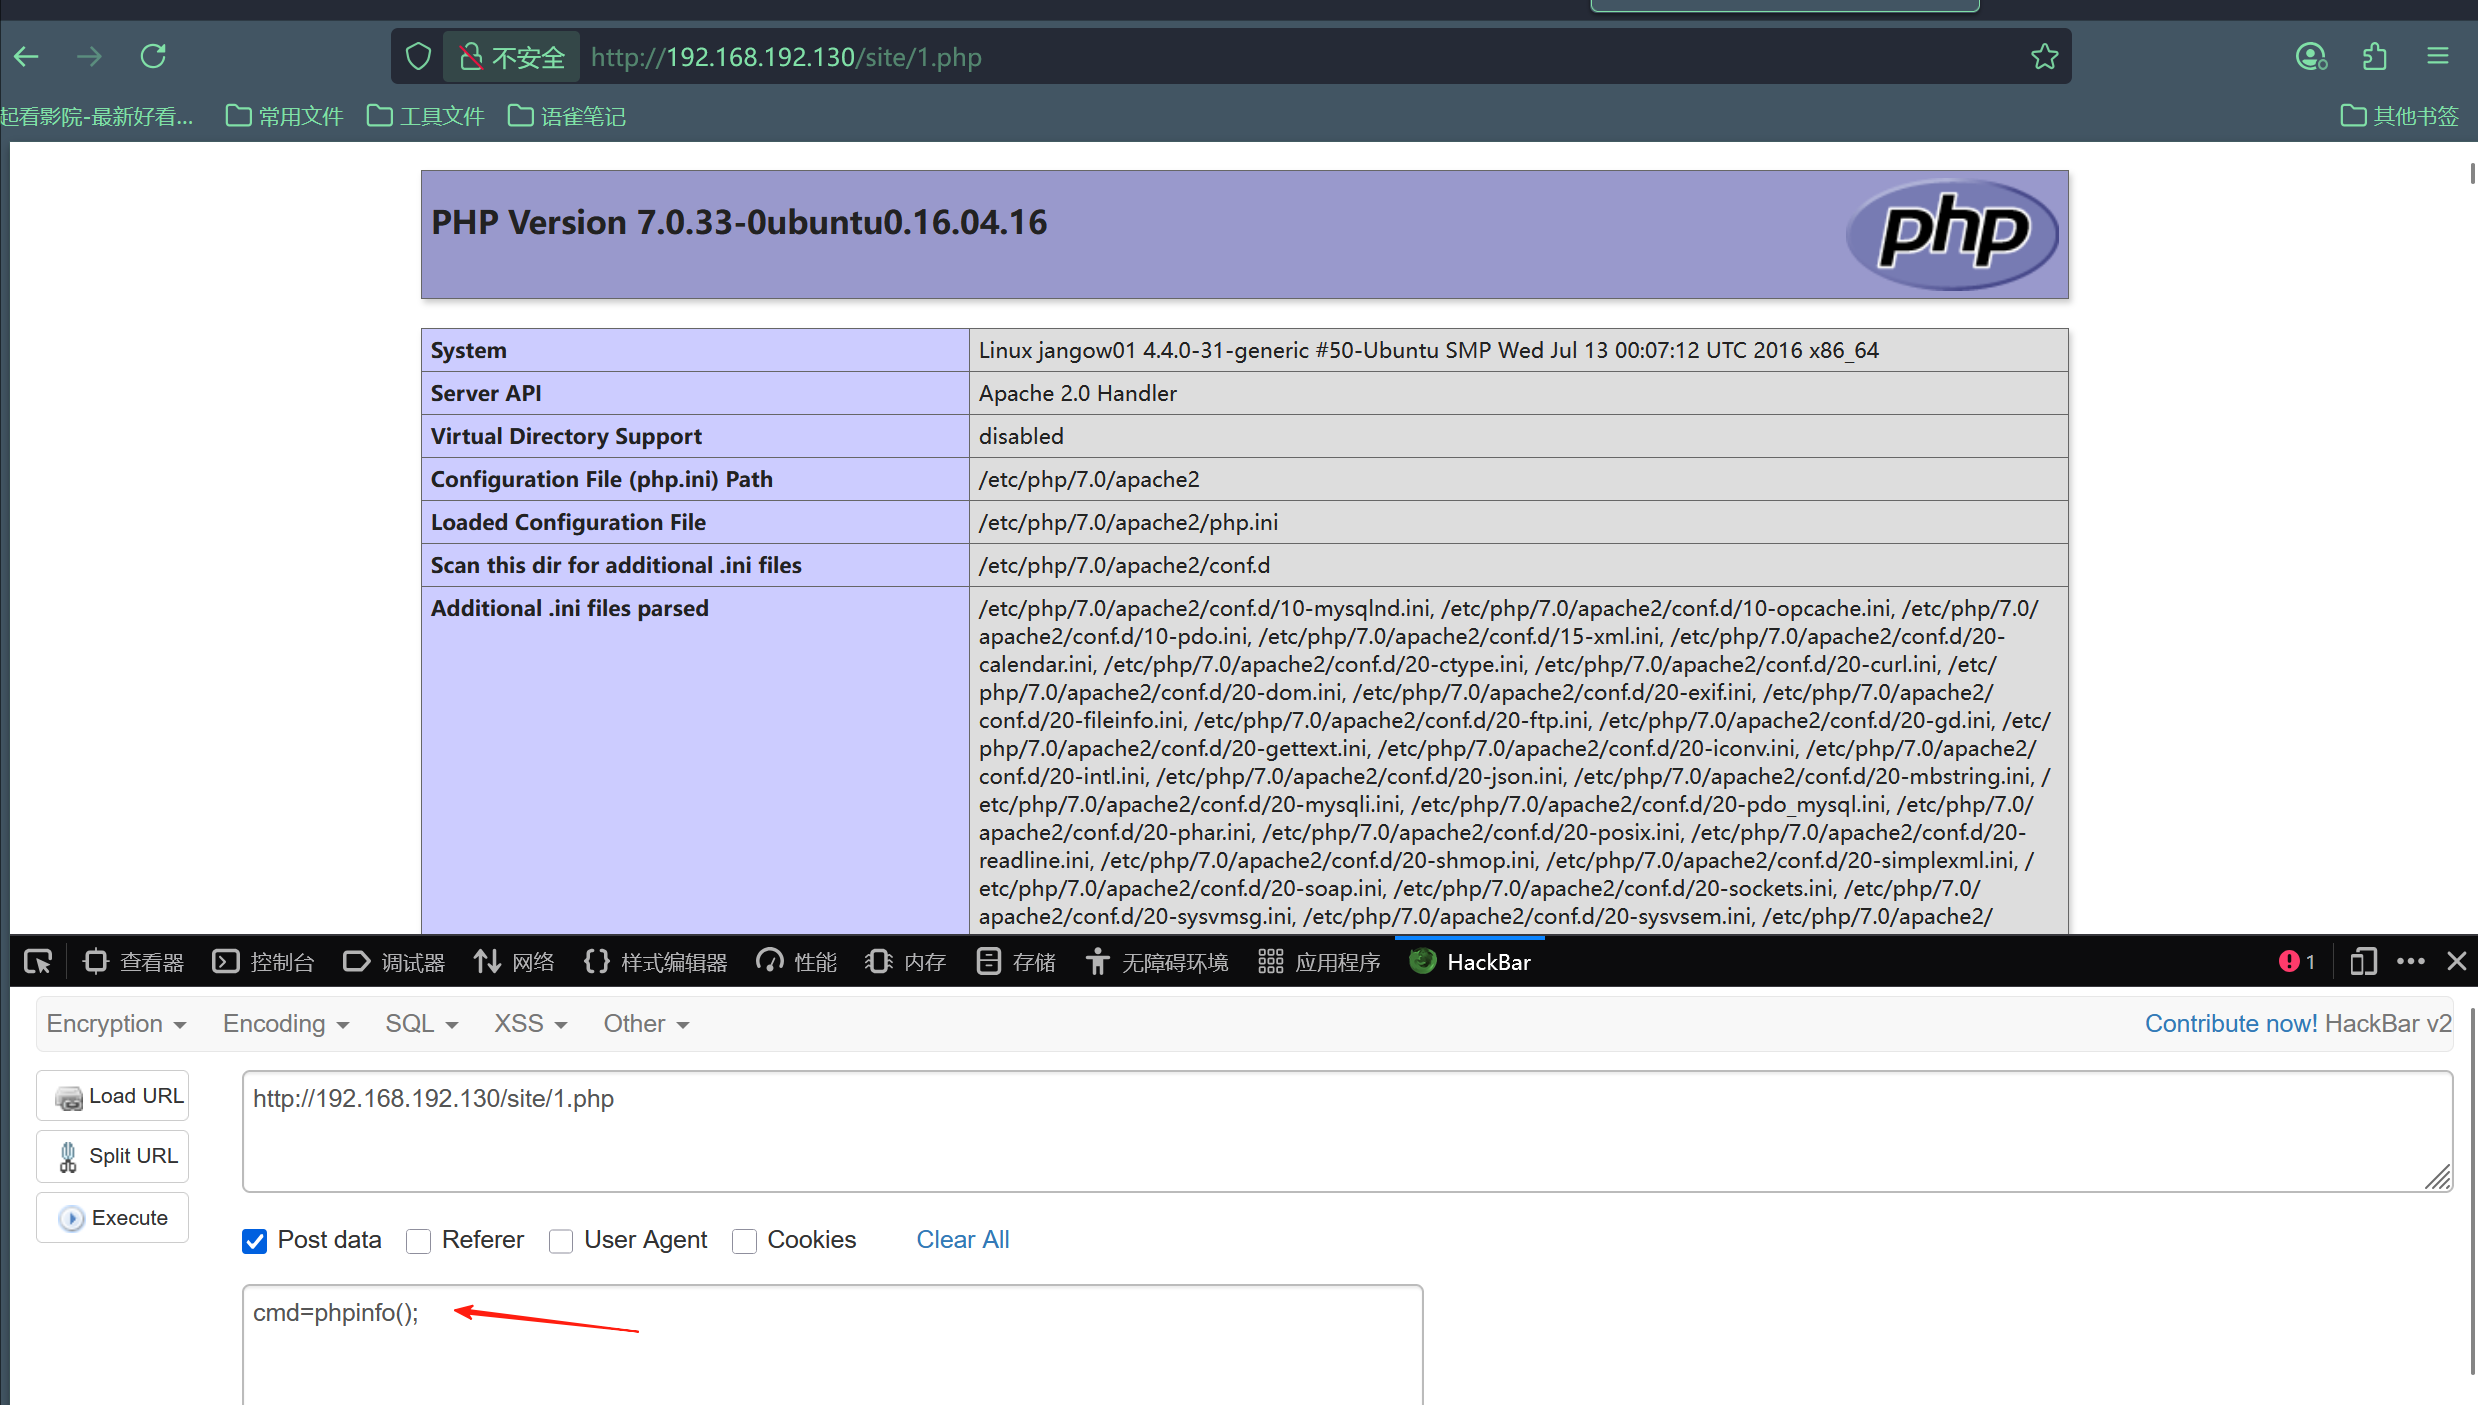2478x1405 pixels.
Task: Open the tracking protection shield icon
Action: pos(418,57)
